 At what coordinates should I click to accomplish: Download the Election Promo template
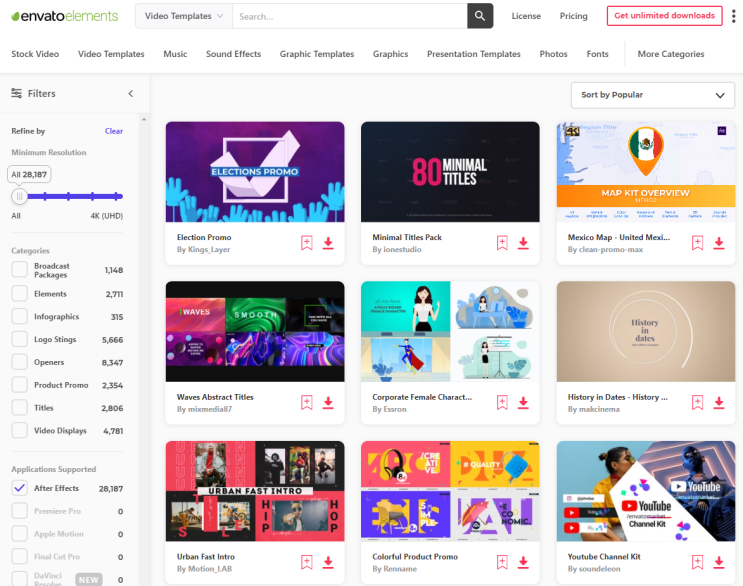click(x=328, y=243)
